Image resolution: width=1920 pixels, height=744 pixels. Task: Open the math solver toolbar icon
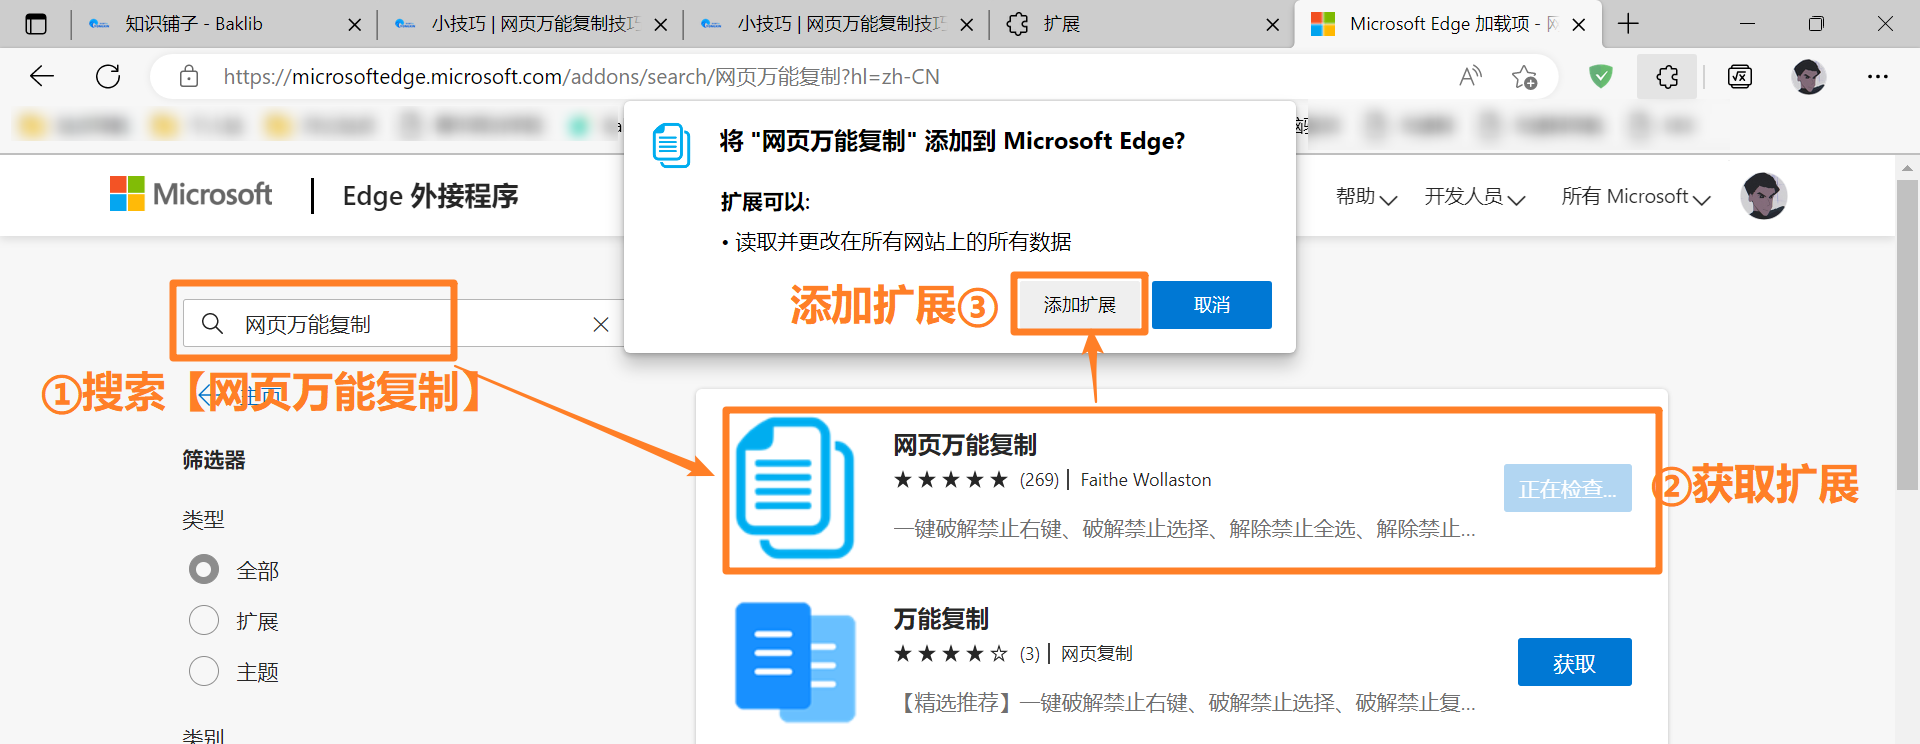coord(1740,76)
